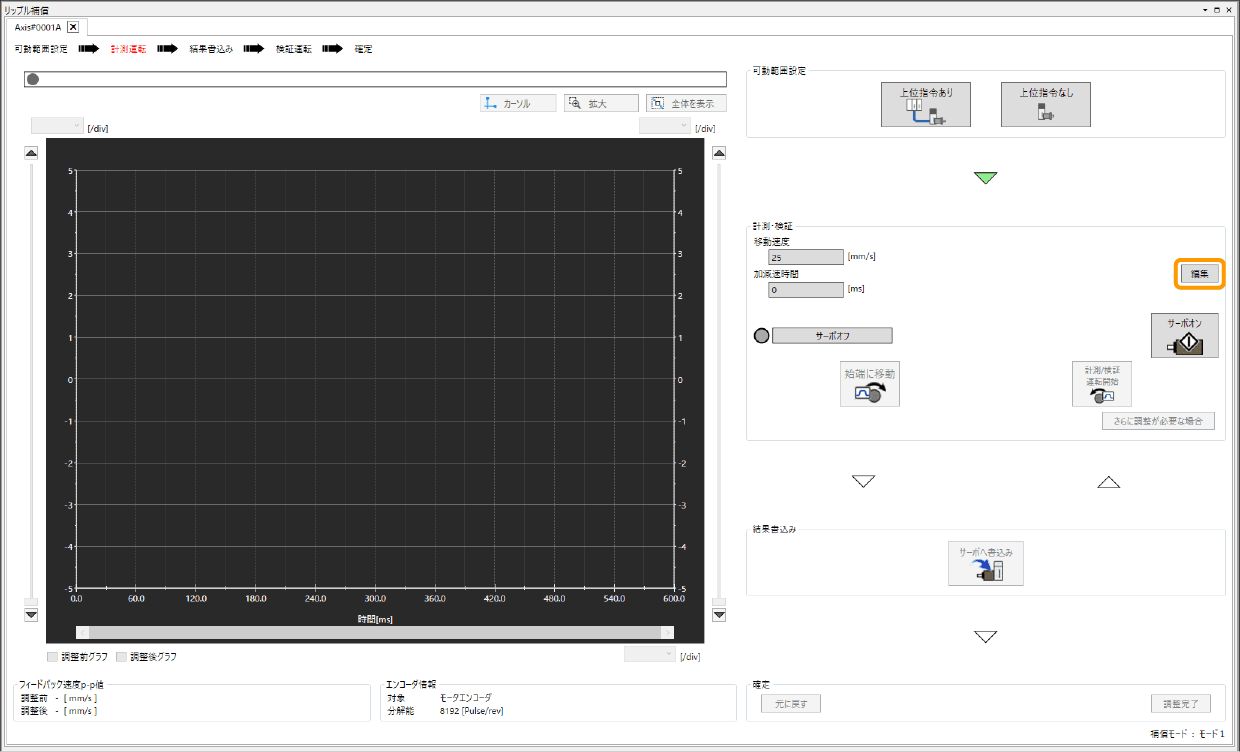Image resolution: width=1240 pixels, height=752 pixels.
Task: Click the 全体を表示 show-all button
Action: point(686,103)
